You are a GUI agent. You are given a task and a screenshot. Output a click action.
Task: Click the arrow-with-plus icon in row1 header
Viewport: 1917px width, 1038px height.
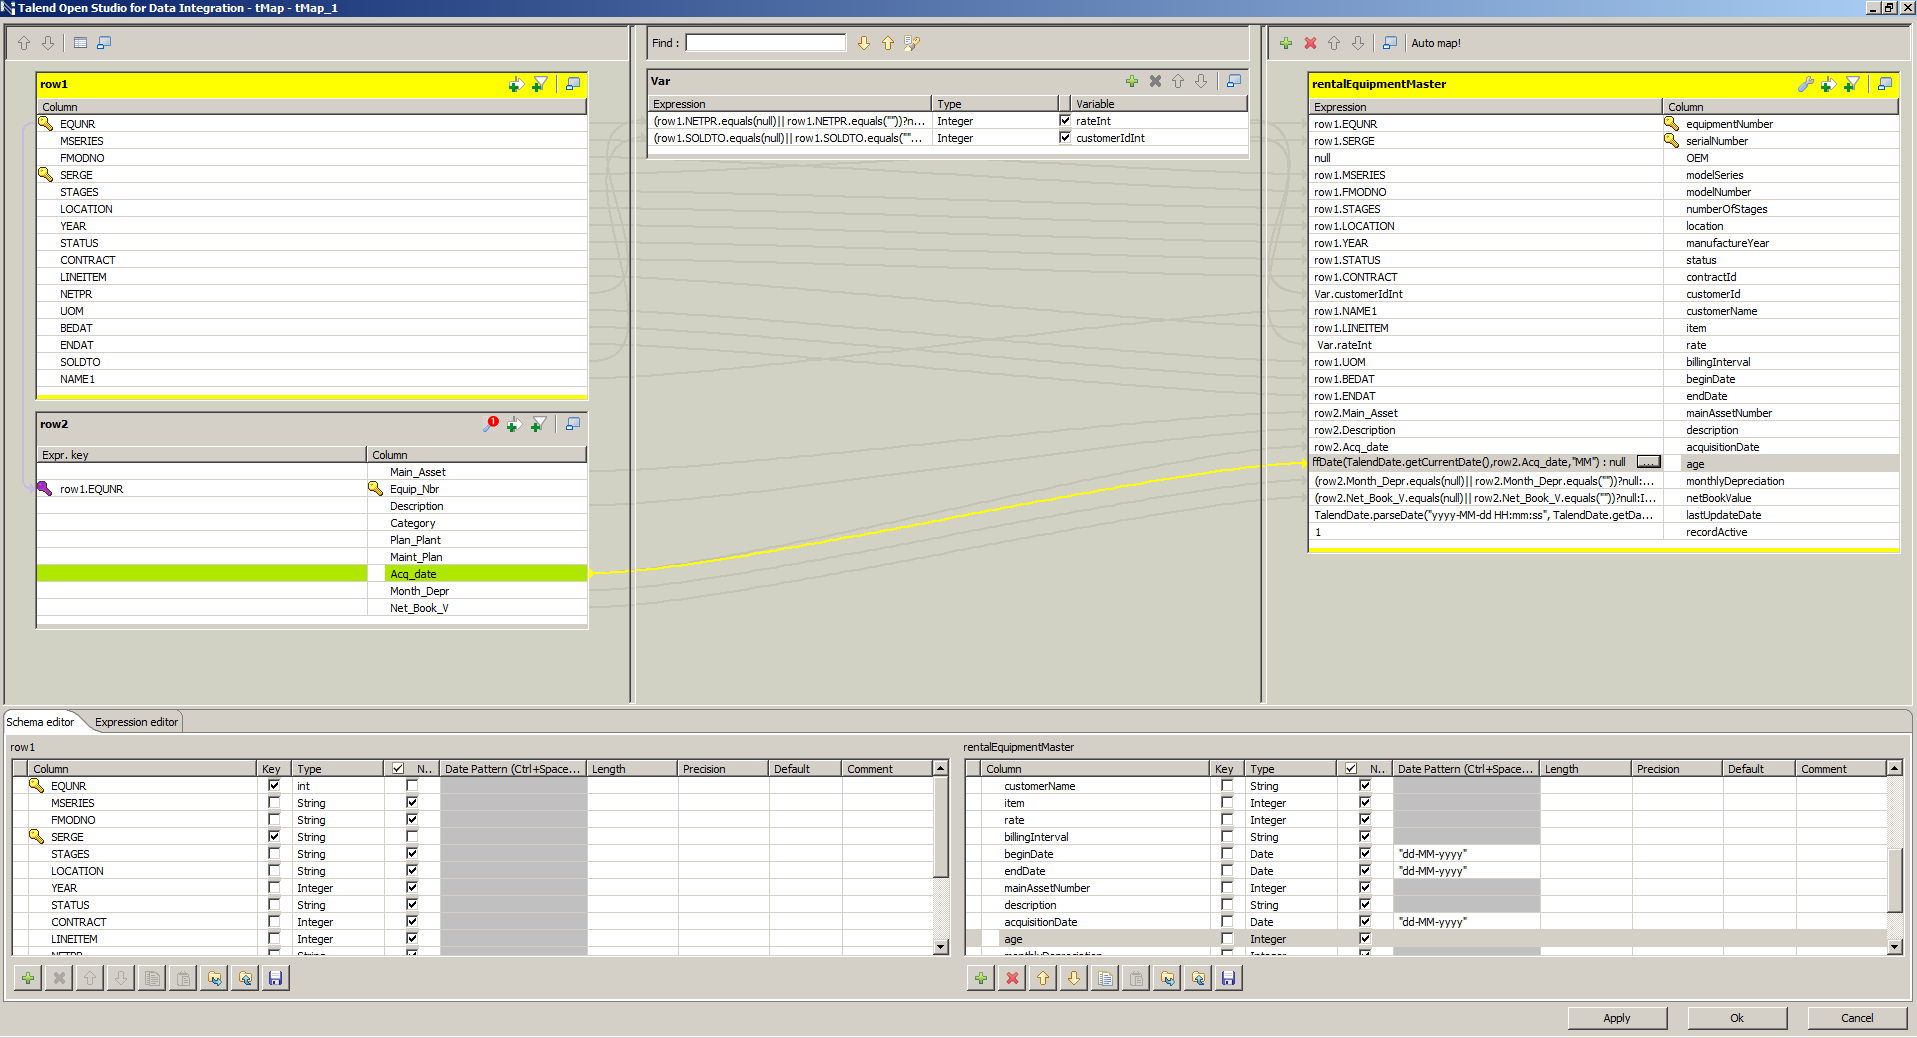(x=516, y=84)
